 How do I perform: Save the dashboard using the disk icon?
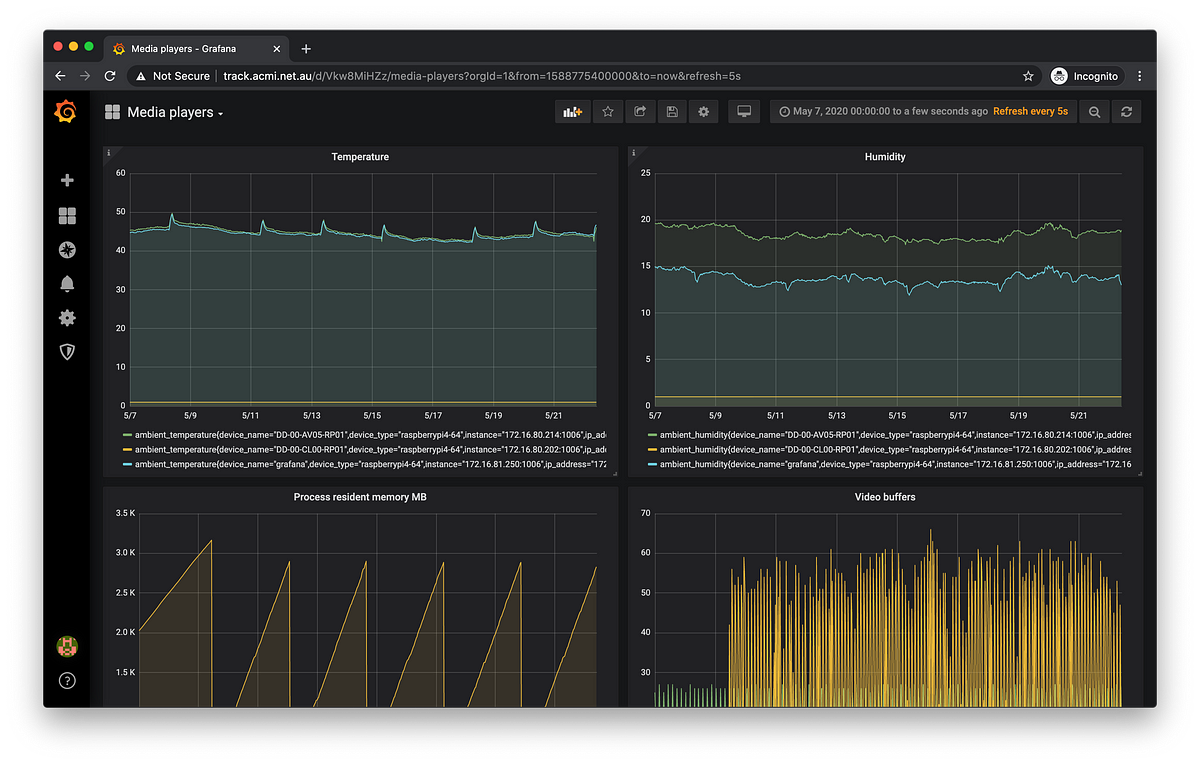(x=672, y=111)
